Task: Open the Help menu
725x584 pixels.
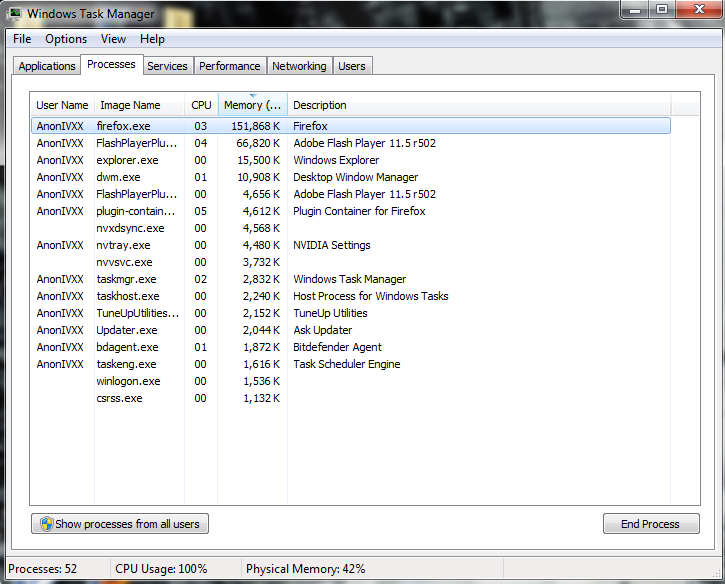Action: coord(152,39)
